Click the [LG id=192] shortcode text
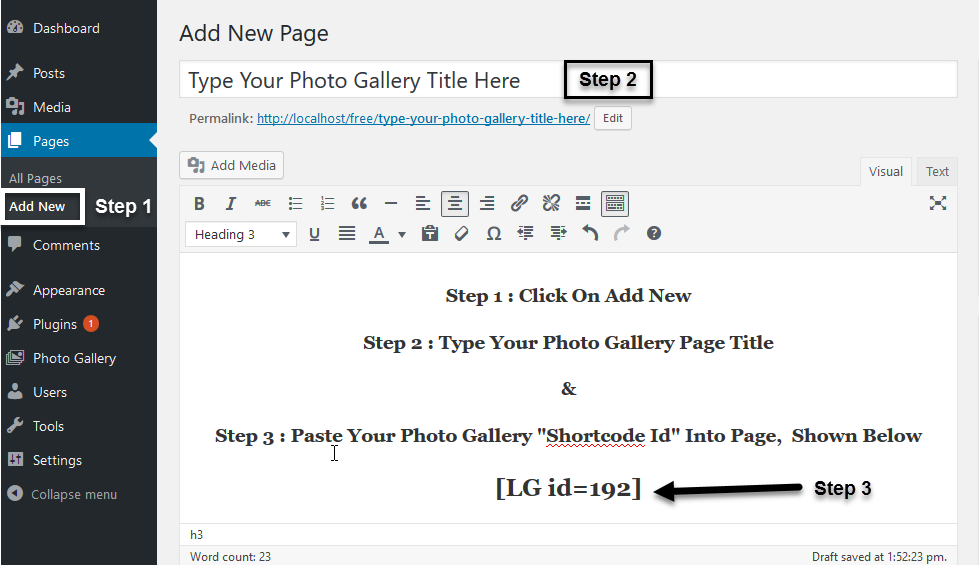The width and height of the screenshot is (979, 565). coord(568,488)
